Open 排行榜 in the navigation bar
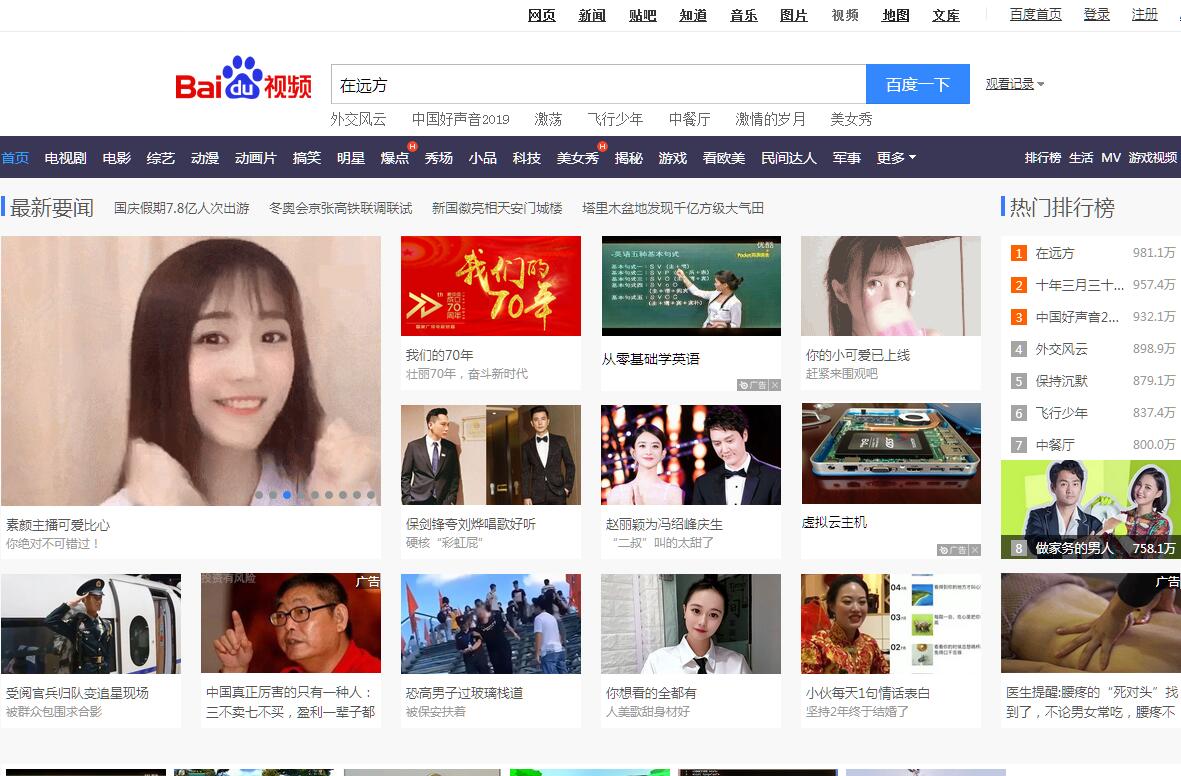This screenshot has width=1181, height=776. tap(1042, 157)
